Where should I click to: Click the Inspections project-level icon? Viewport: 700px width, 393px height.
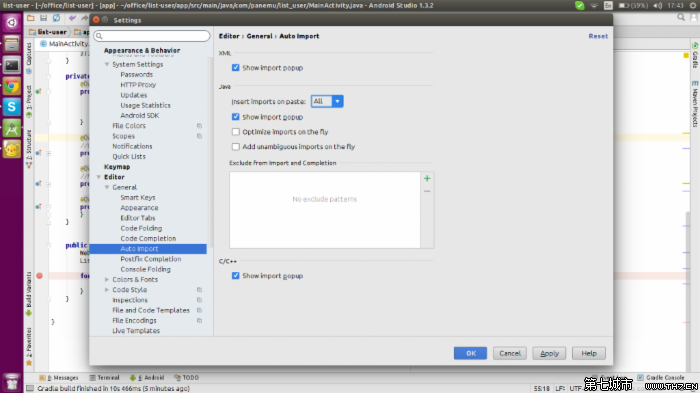coord(199,300)
